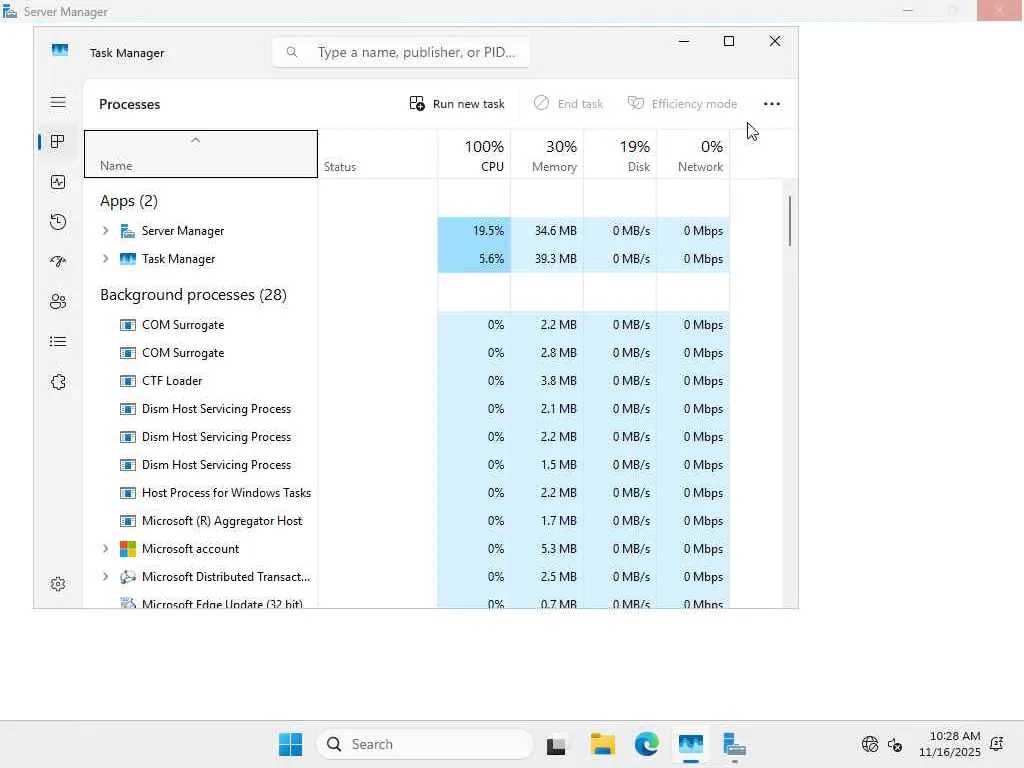Sort processes by Name column header
The height and width of the screenshot is (768, 1024).
pos(201,154)
